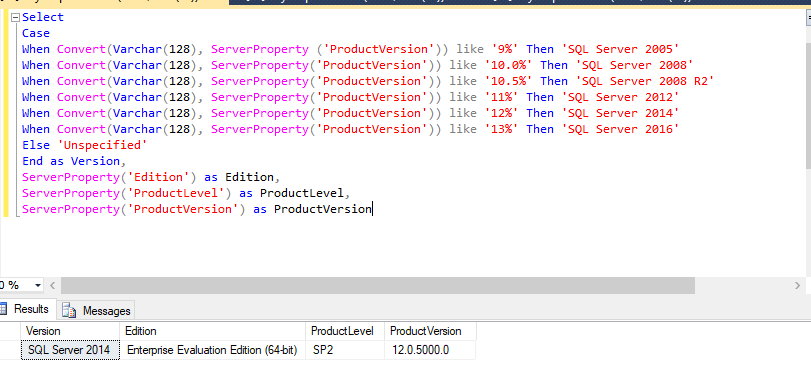Click the horizontal scrollbar right arrow

coord(797,285)
